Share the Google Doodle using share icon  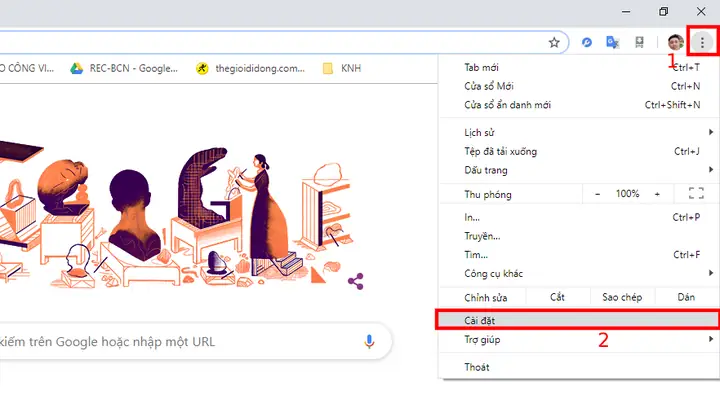[x=355, y=281]
